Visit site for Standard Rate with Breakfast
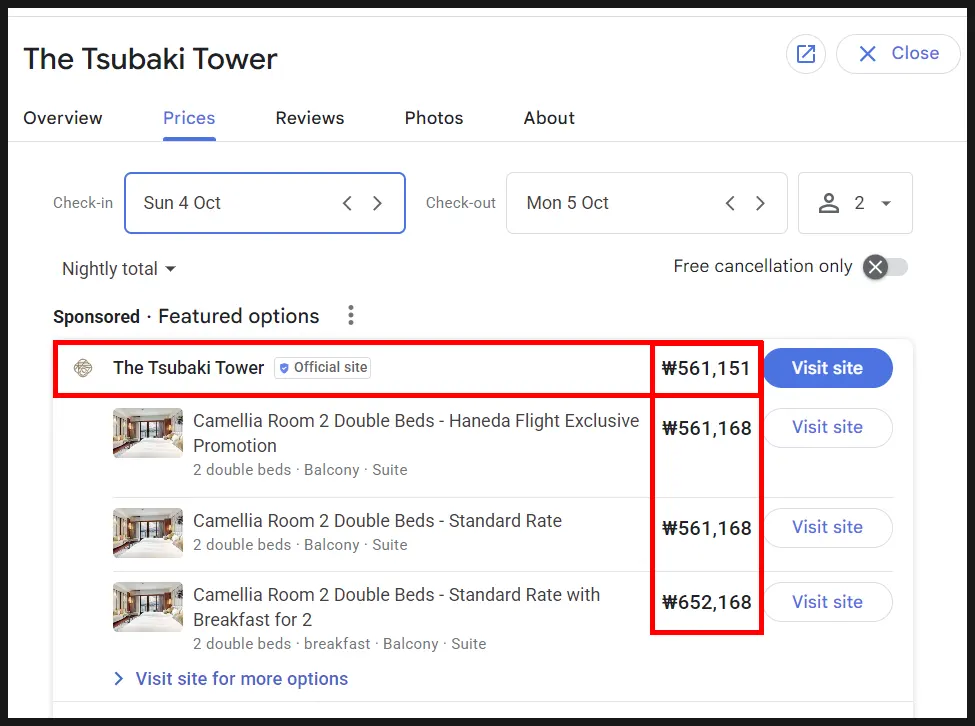975x726 pixels. tap(828, 602)
